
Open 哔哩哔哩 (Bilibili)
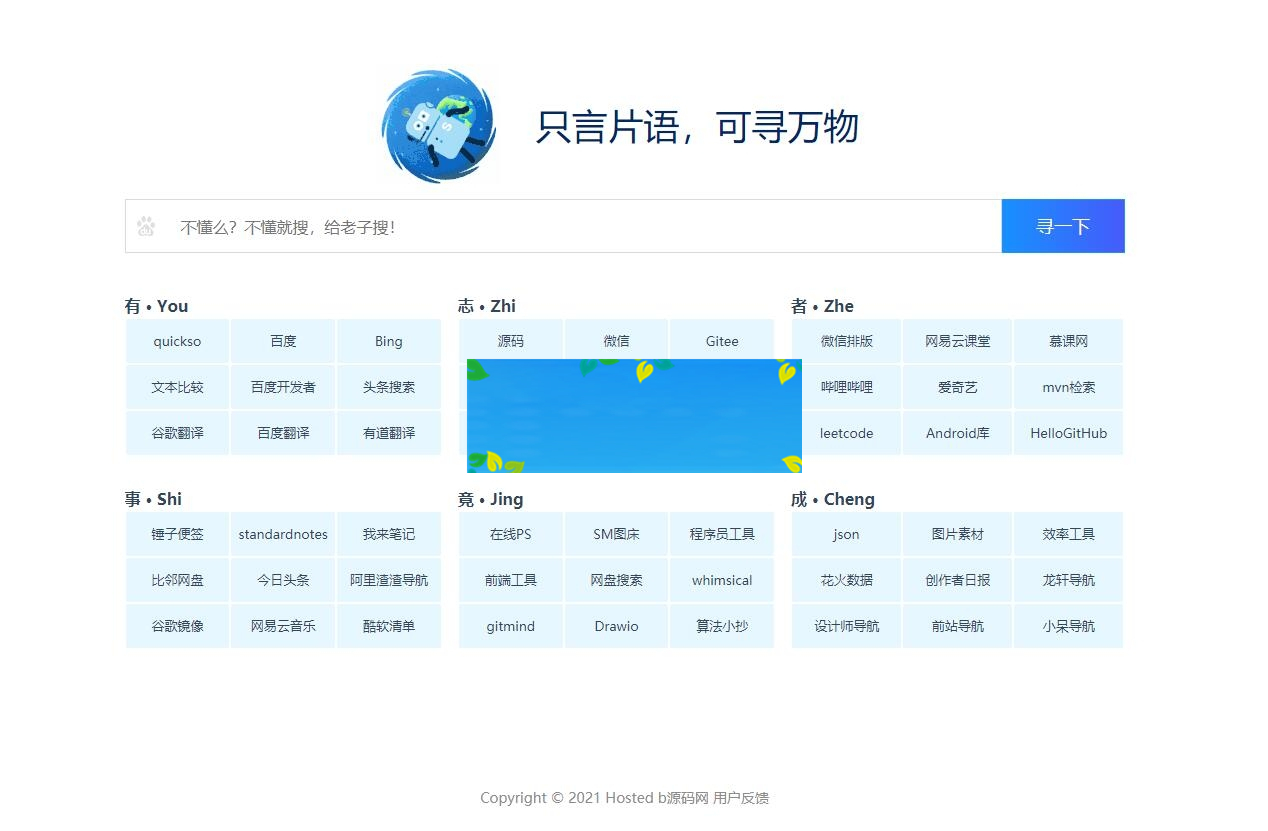846,387
